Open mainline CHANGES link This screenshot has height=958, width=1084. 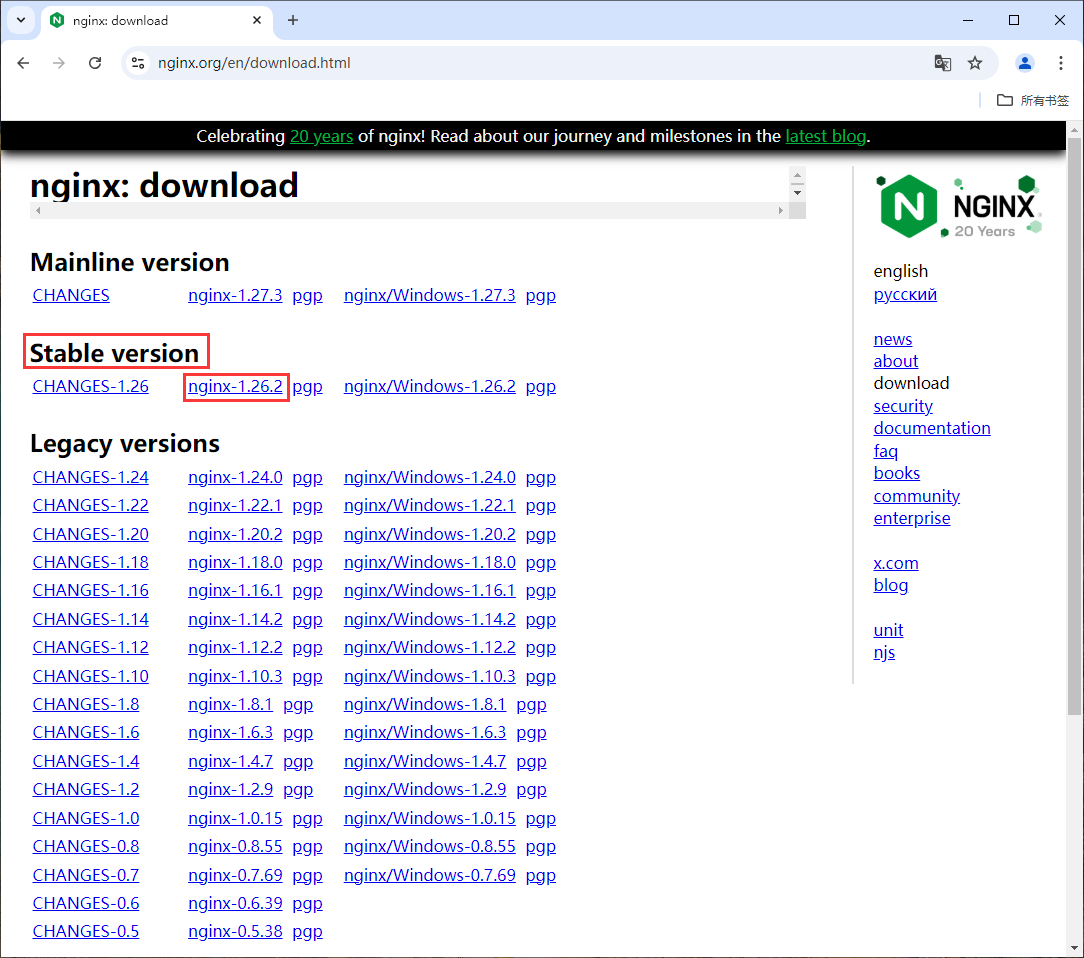[71, 295]
